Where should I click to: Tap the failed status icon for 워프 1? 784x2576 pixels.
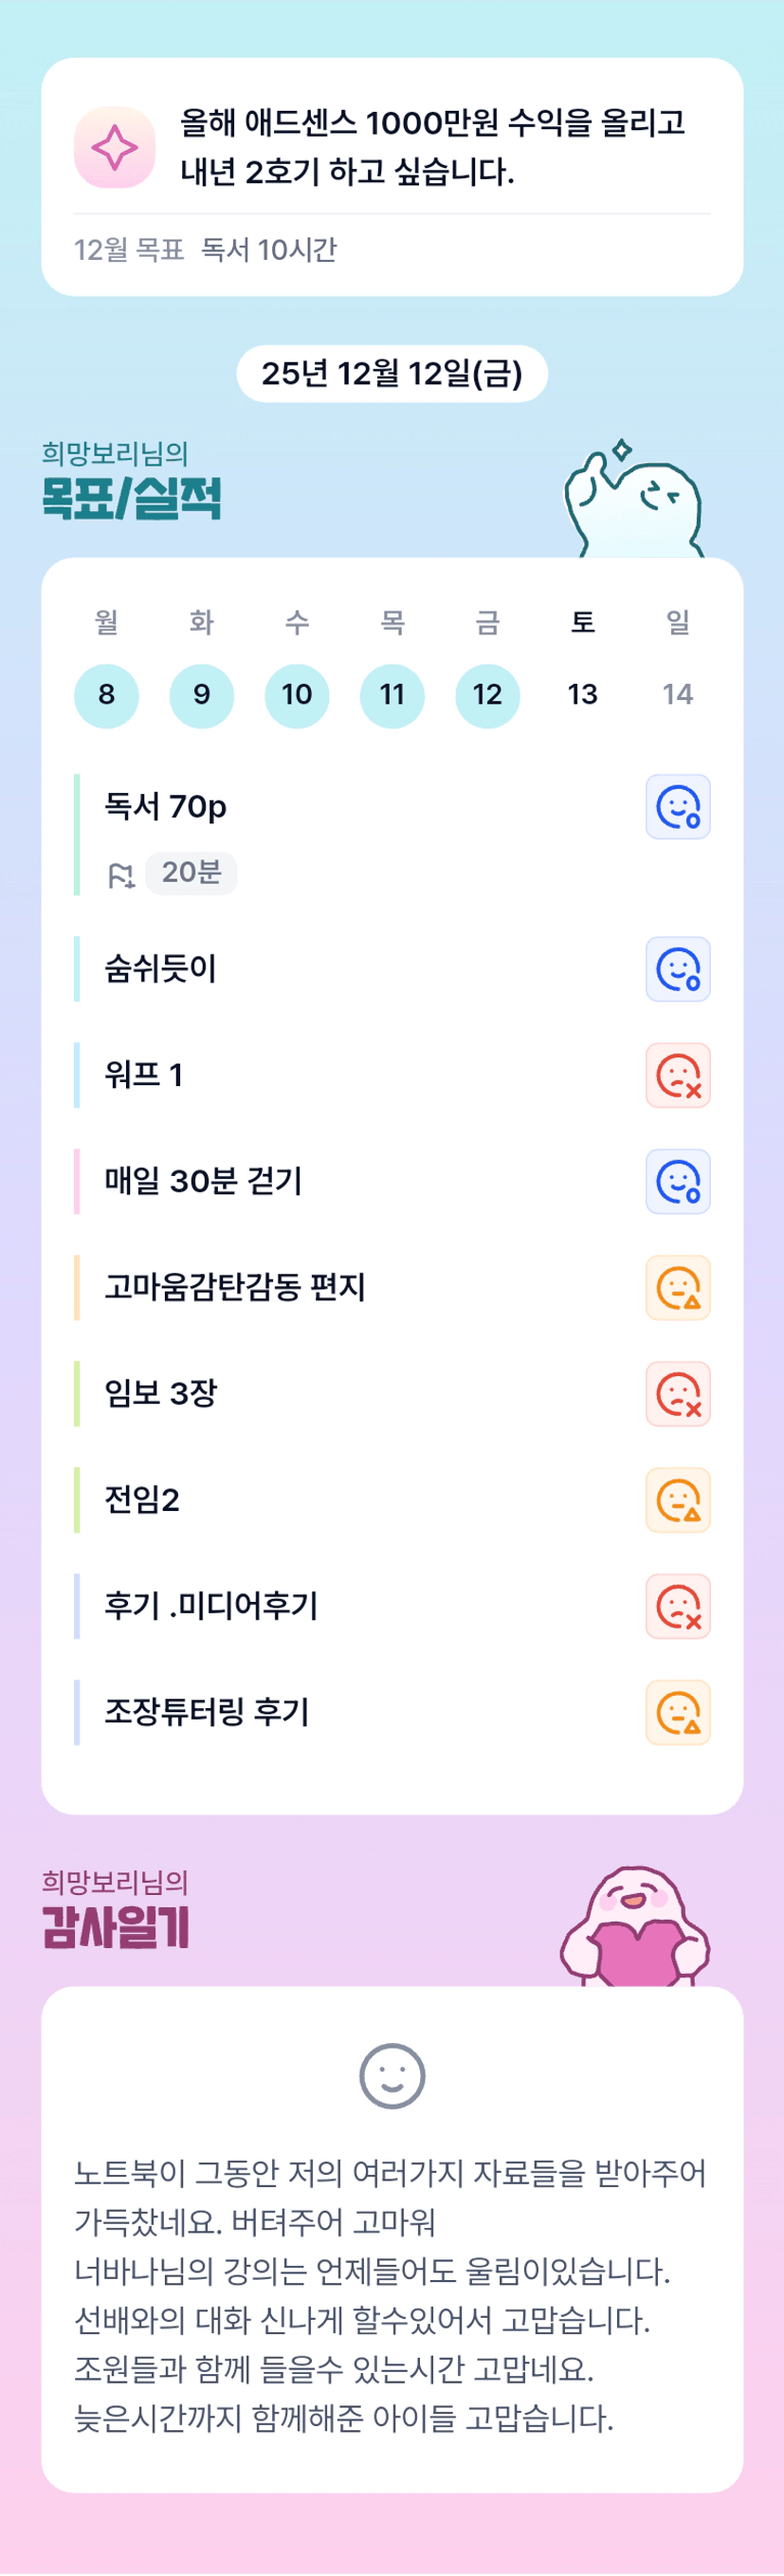[x=677, y=1075]
